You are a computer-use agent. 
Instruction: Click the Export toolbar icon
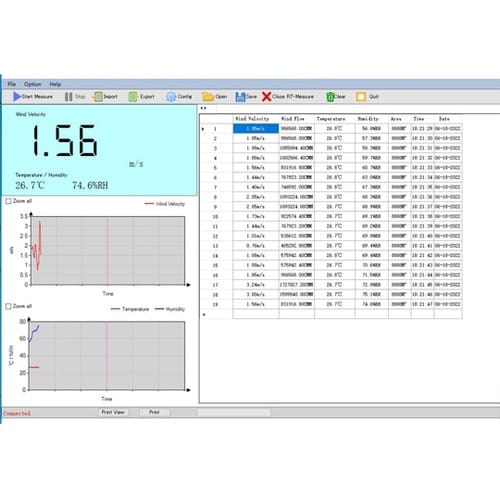click(133, 97)
